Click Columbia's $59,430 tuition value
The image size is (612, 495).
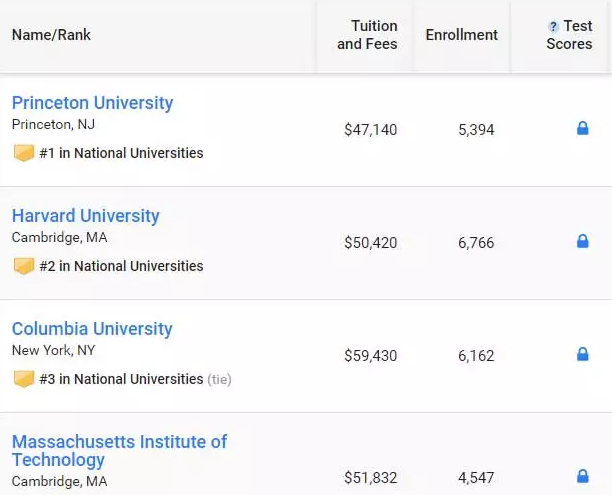[x=370, y=356]
